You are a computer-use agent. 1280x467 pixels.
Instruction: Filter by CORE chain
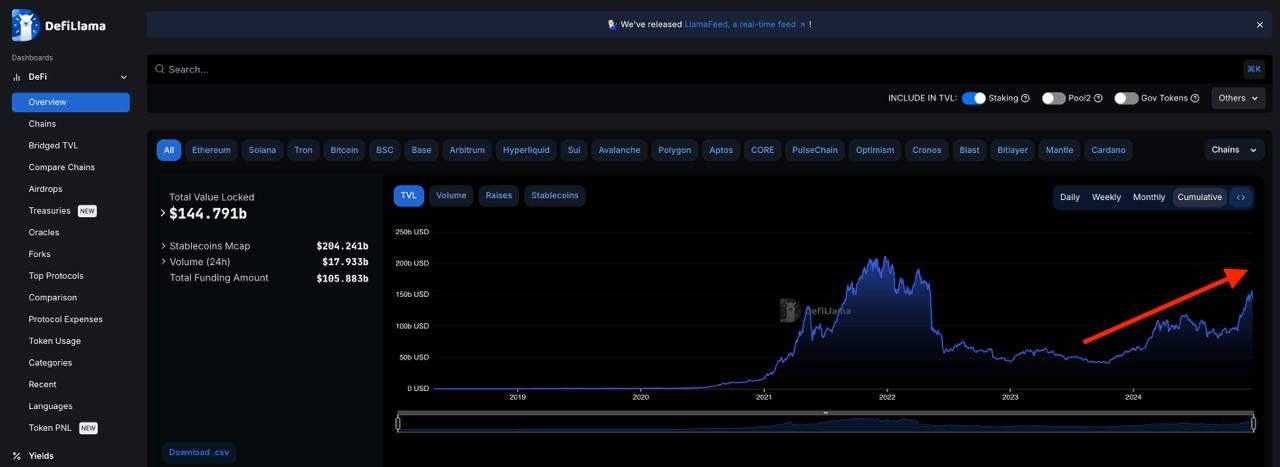point(762,150)
